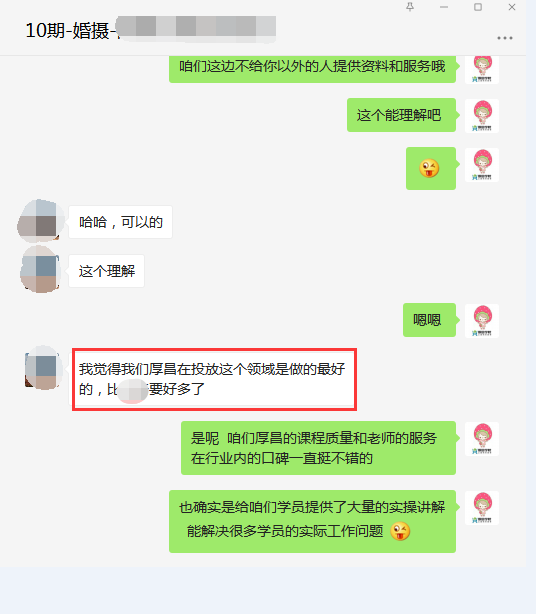The image size is (536, 614).
Task: Click emoji at end of 能解决很多学员 message
Action: (x=400, y=531)
